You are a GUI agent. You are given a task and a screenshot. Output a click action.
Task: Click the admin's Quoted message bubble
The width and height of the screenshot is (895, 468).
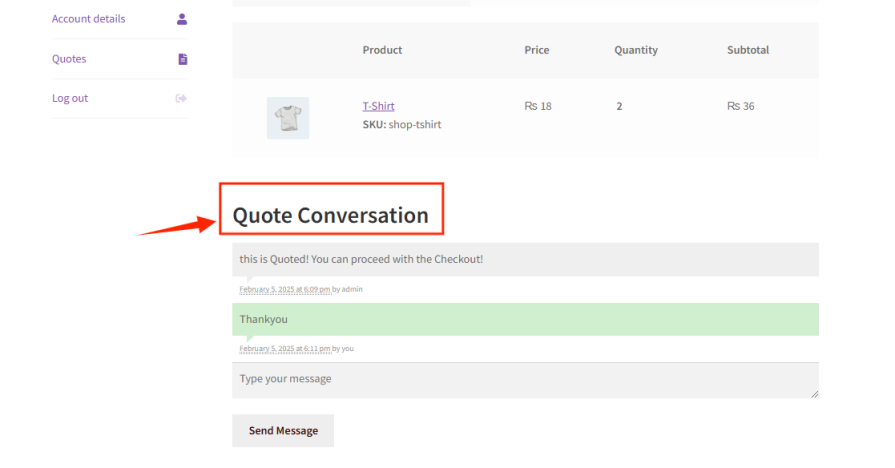(x=524, y=260)
